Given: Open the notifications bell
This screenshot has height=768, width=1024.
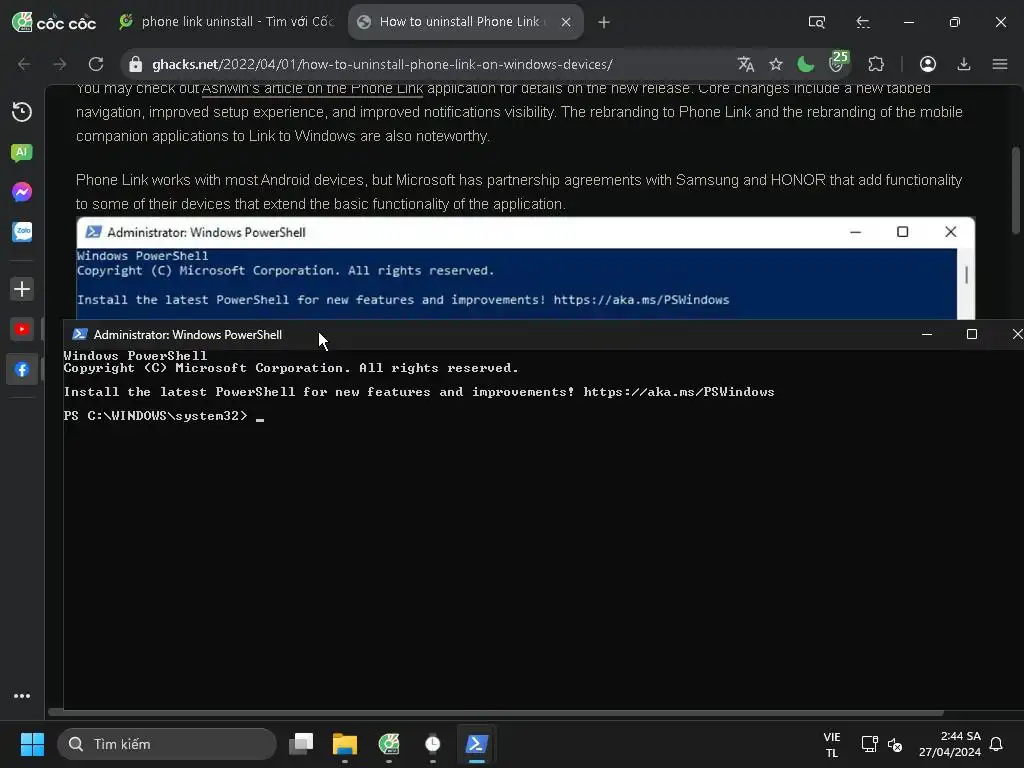Looking at the screenshot, I should point(997,744).
